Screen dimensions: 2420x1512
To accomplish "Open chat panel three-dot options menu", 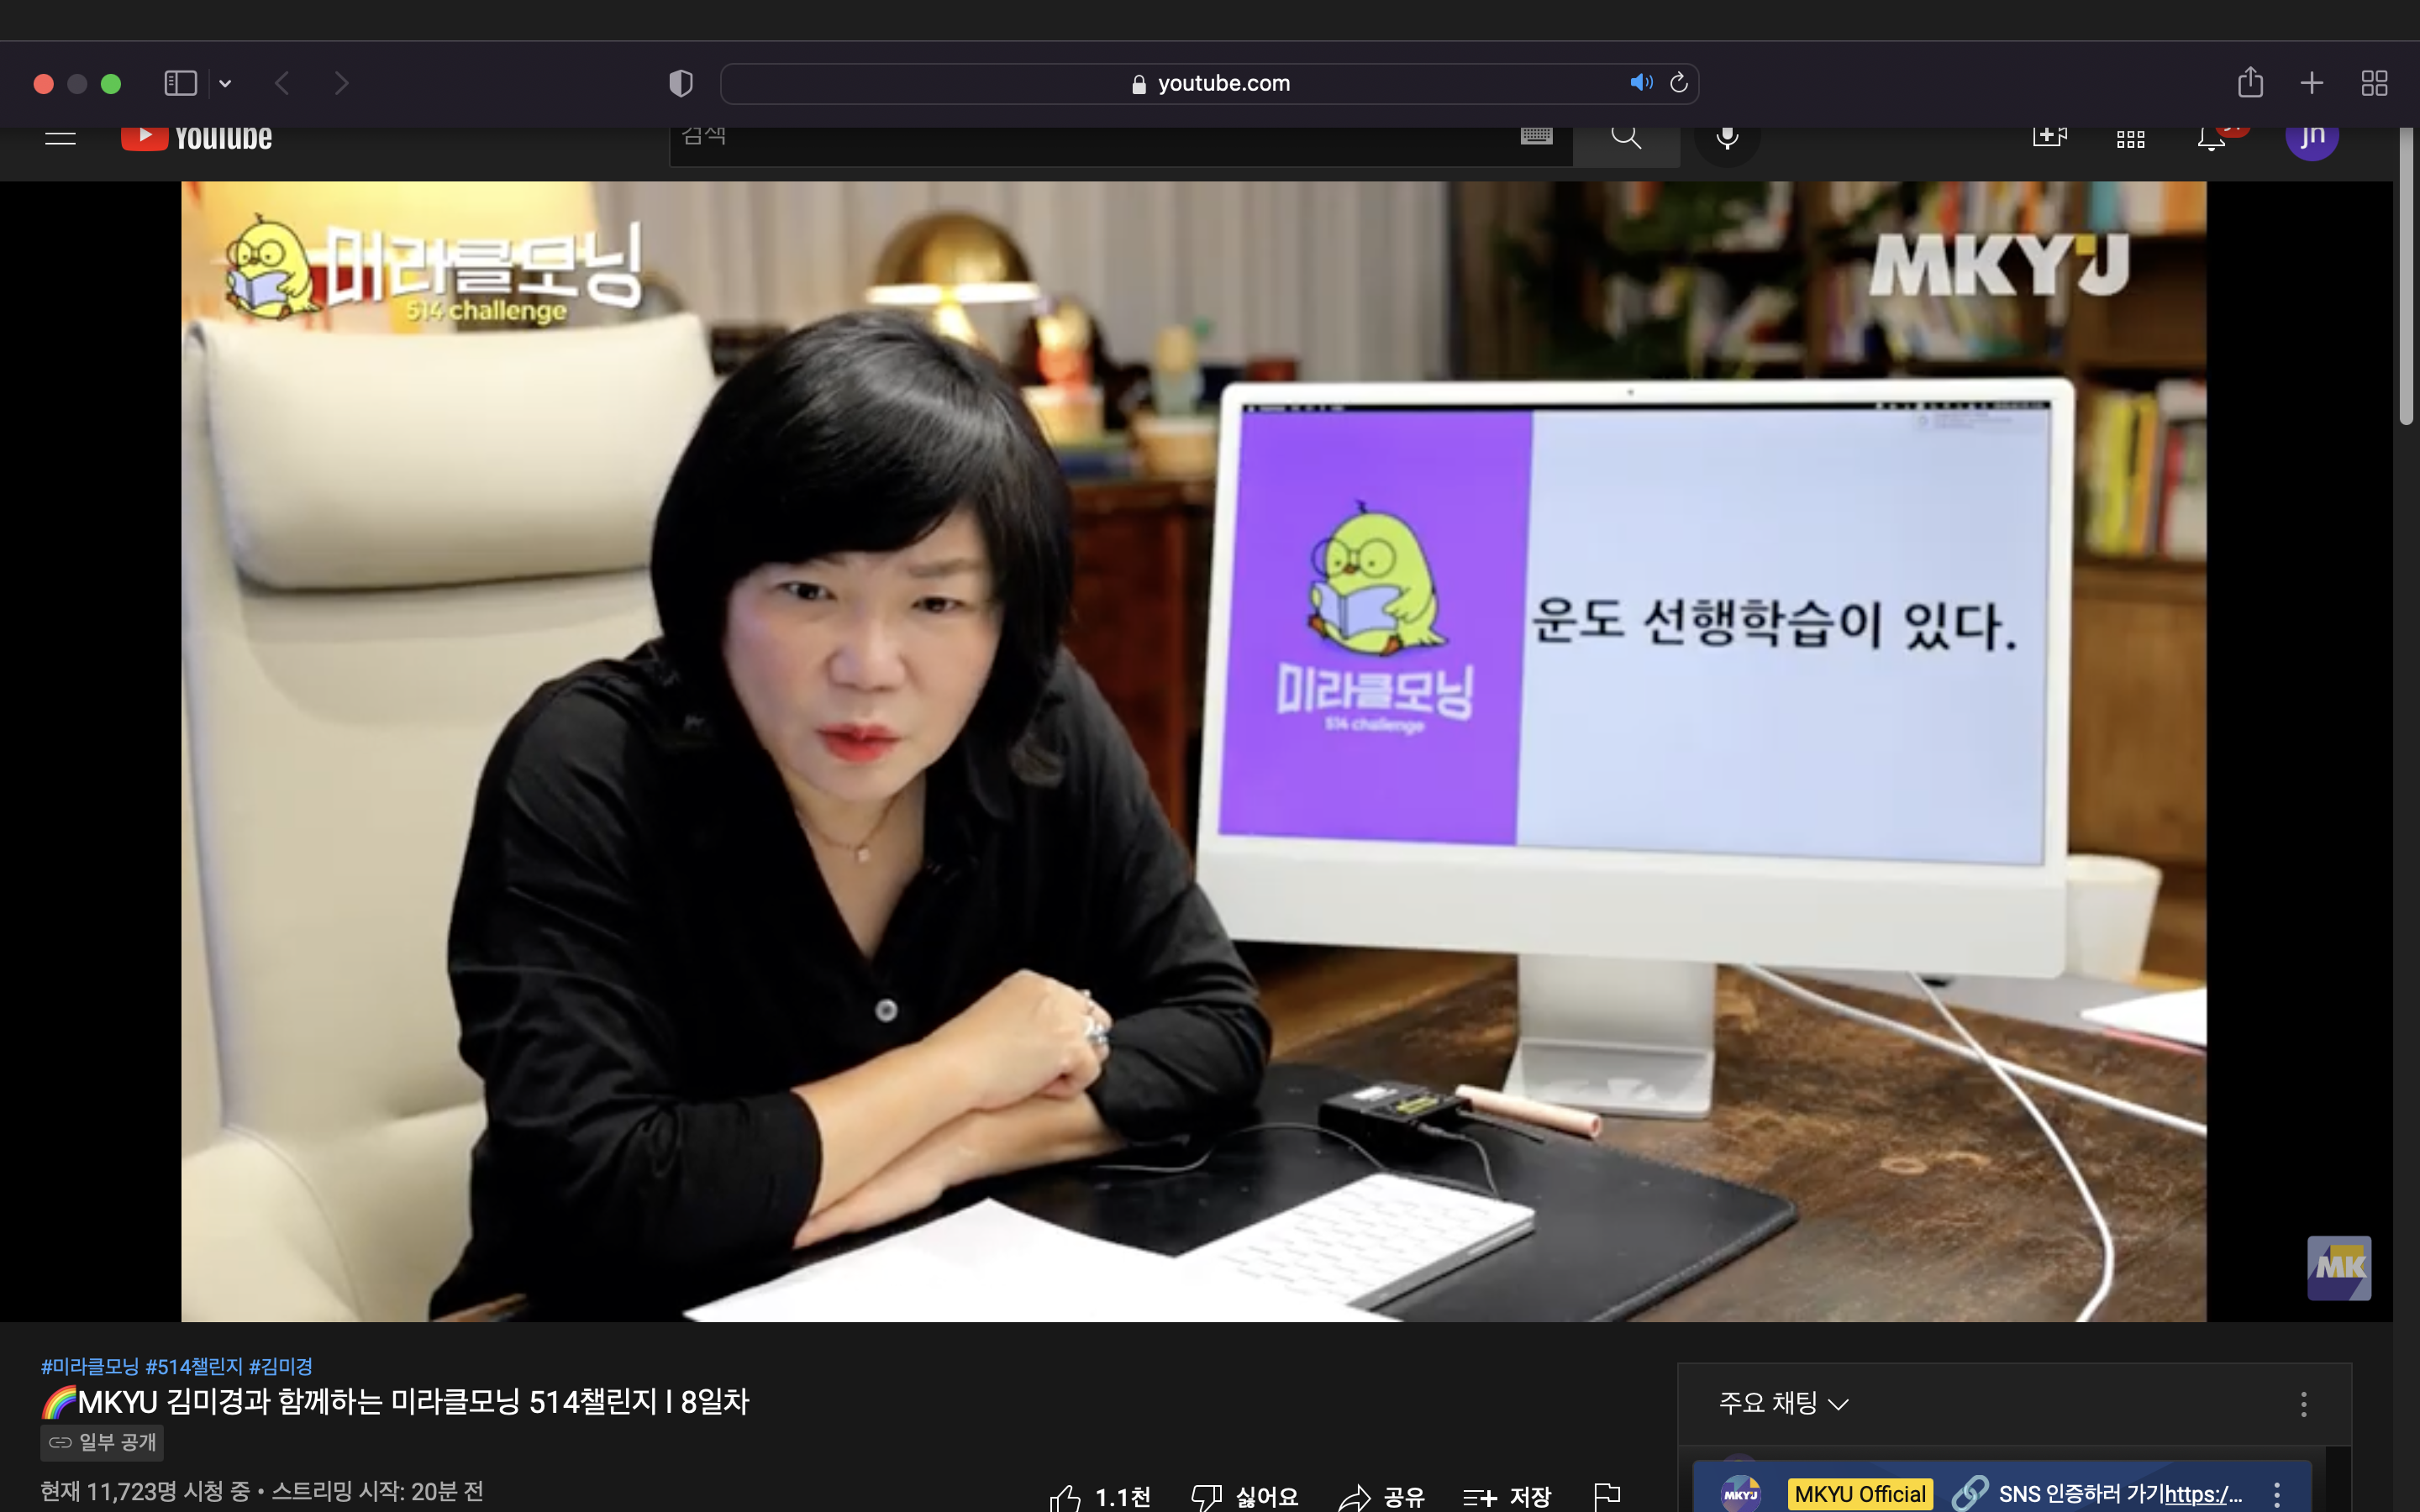I will coord(2303,1404).
